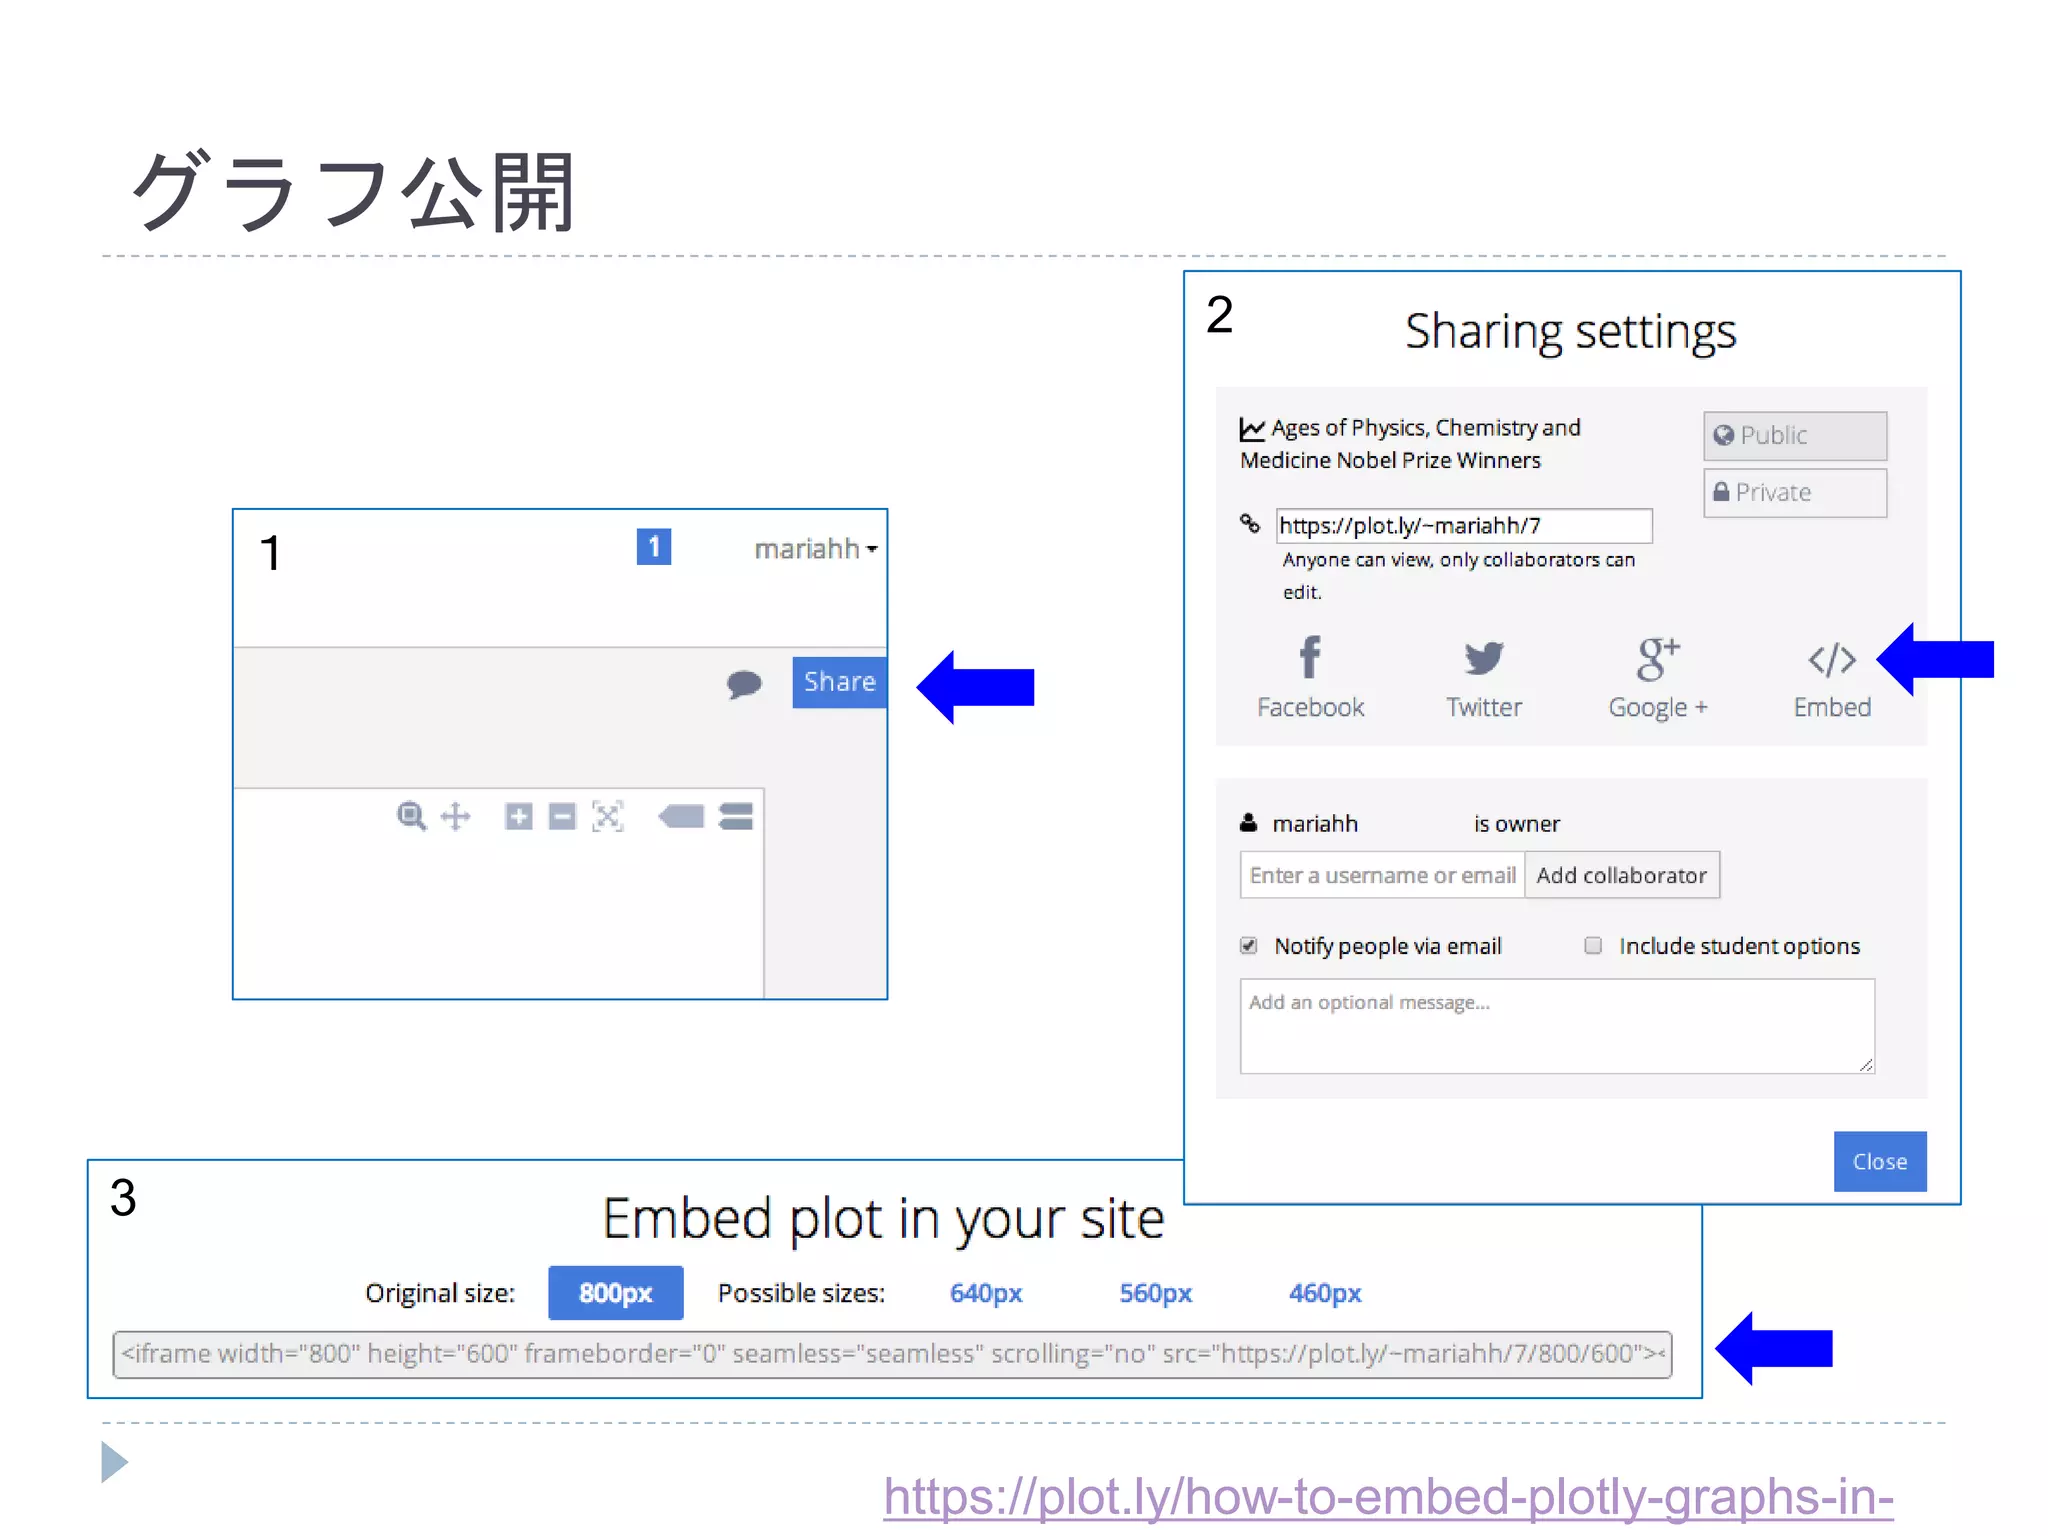Click the Close button in Sharing settings
This screenshot has width=2048, height=1536.
[x=1879, y=1161]
